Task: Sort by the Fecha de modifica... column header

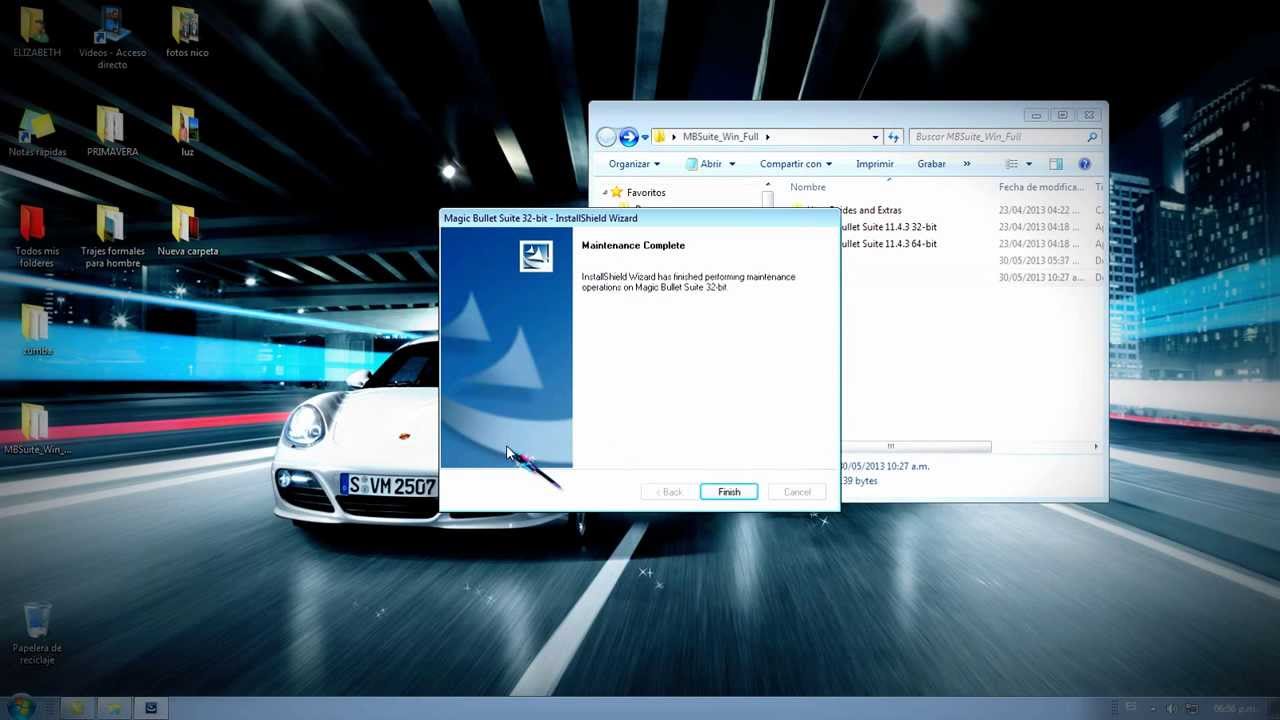Action: pos(1041,187)
